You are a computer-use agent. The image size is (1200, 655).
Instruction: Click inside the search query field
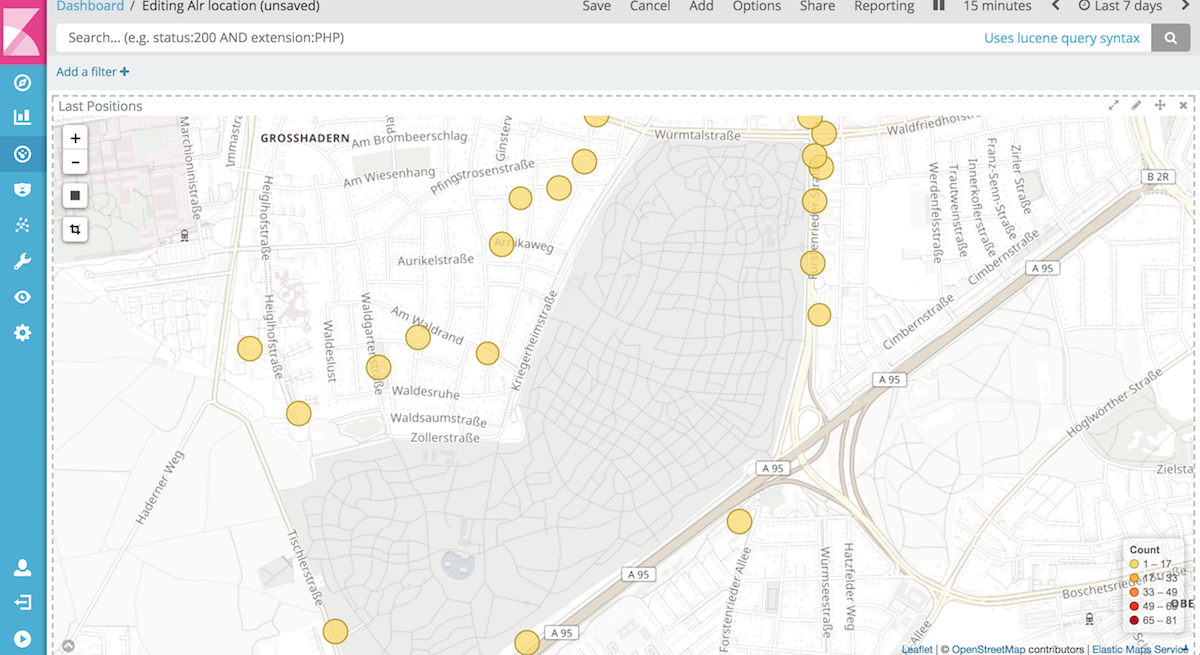point(400,37)
